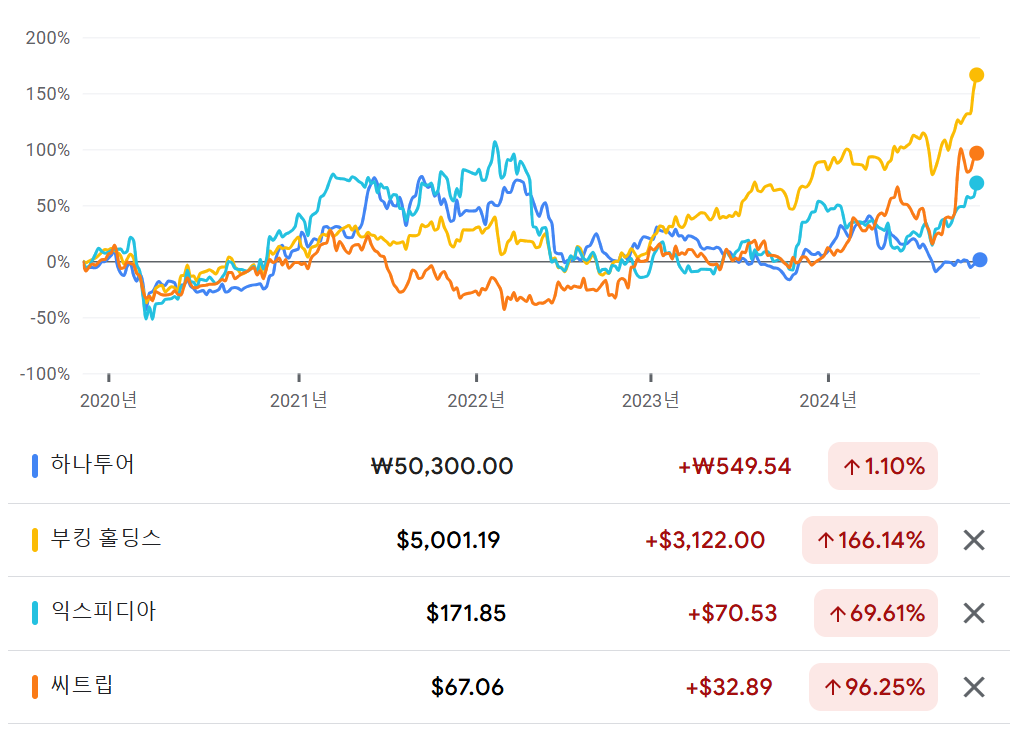The image size is (1013, 731).
Task: Click the 2022년 x-axis label
Action: click(476, 401)
